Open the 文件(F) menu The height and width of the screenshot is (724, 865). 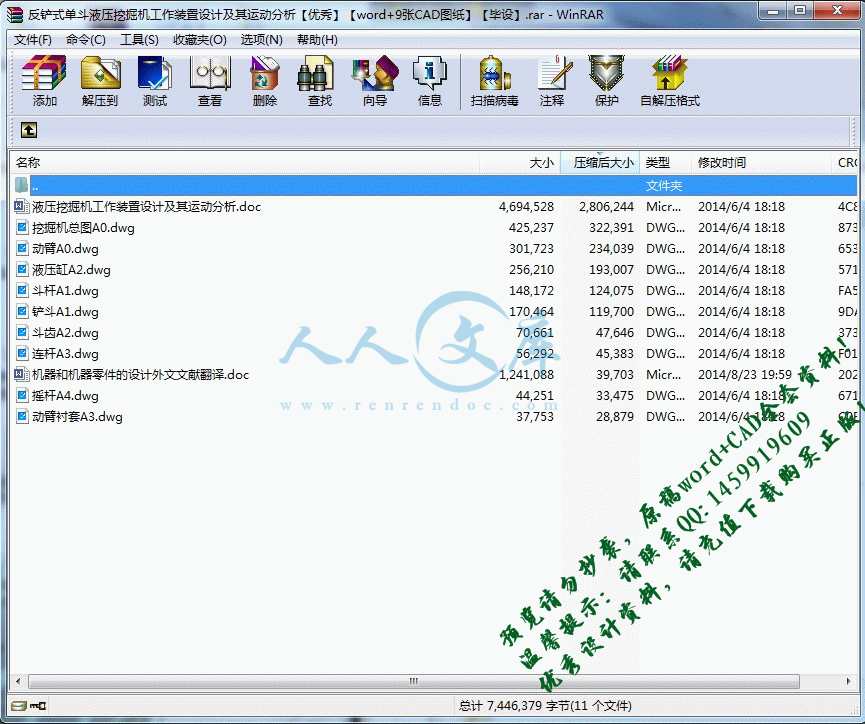(x=33, y=40)
